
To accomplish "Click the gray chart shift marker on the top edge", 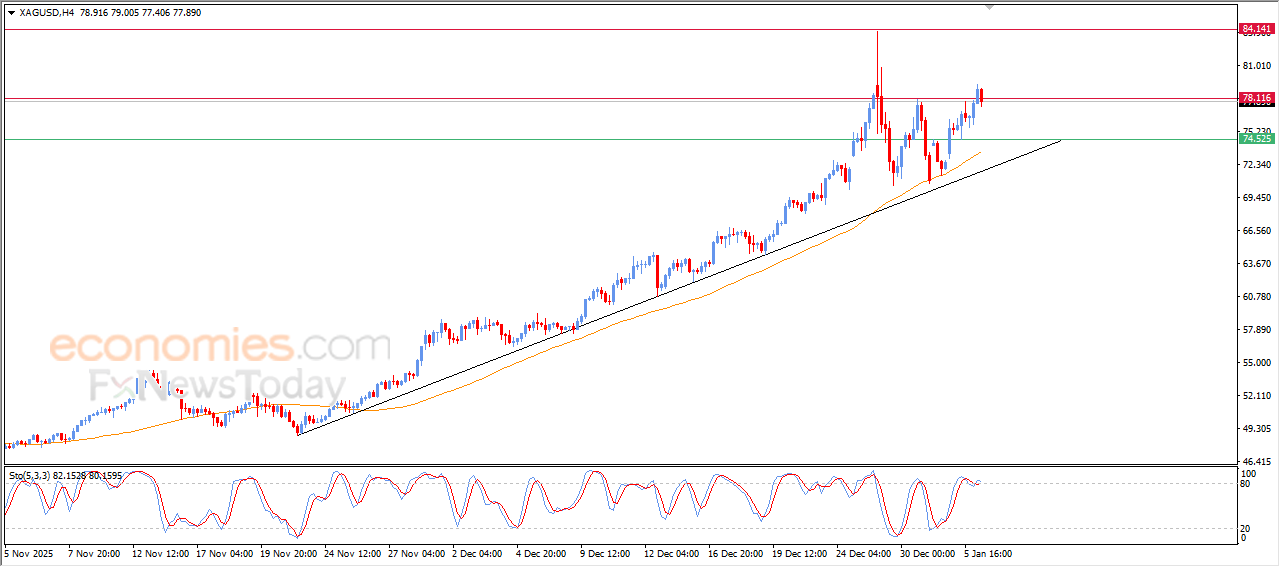I will (990, 7).
